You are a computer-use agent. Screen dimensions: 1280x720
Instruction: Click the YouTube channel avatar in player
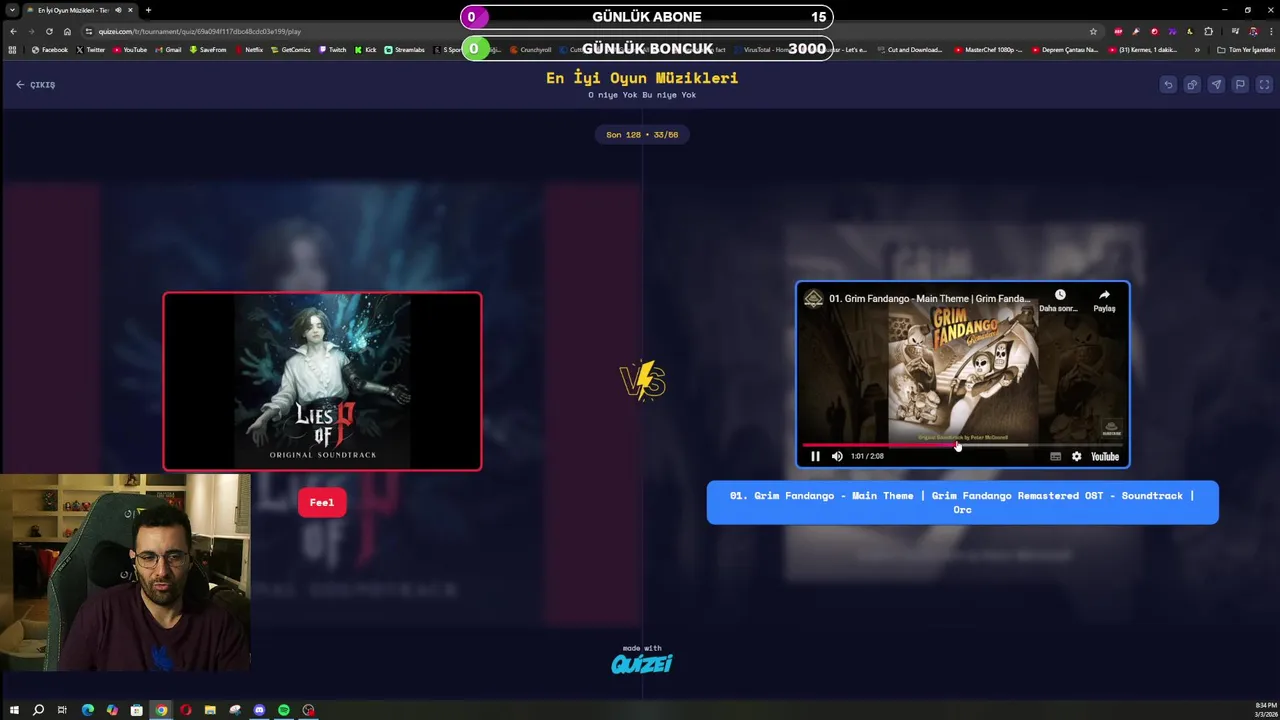coord(814,299)
